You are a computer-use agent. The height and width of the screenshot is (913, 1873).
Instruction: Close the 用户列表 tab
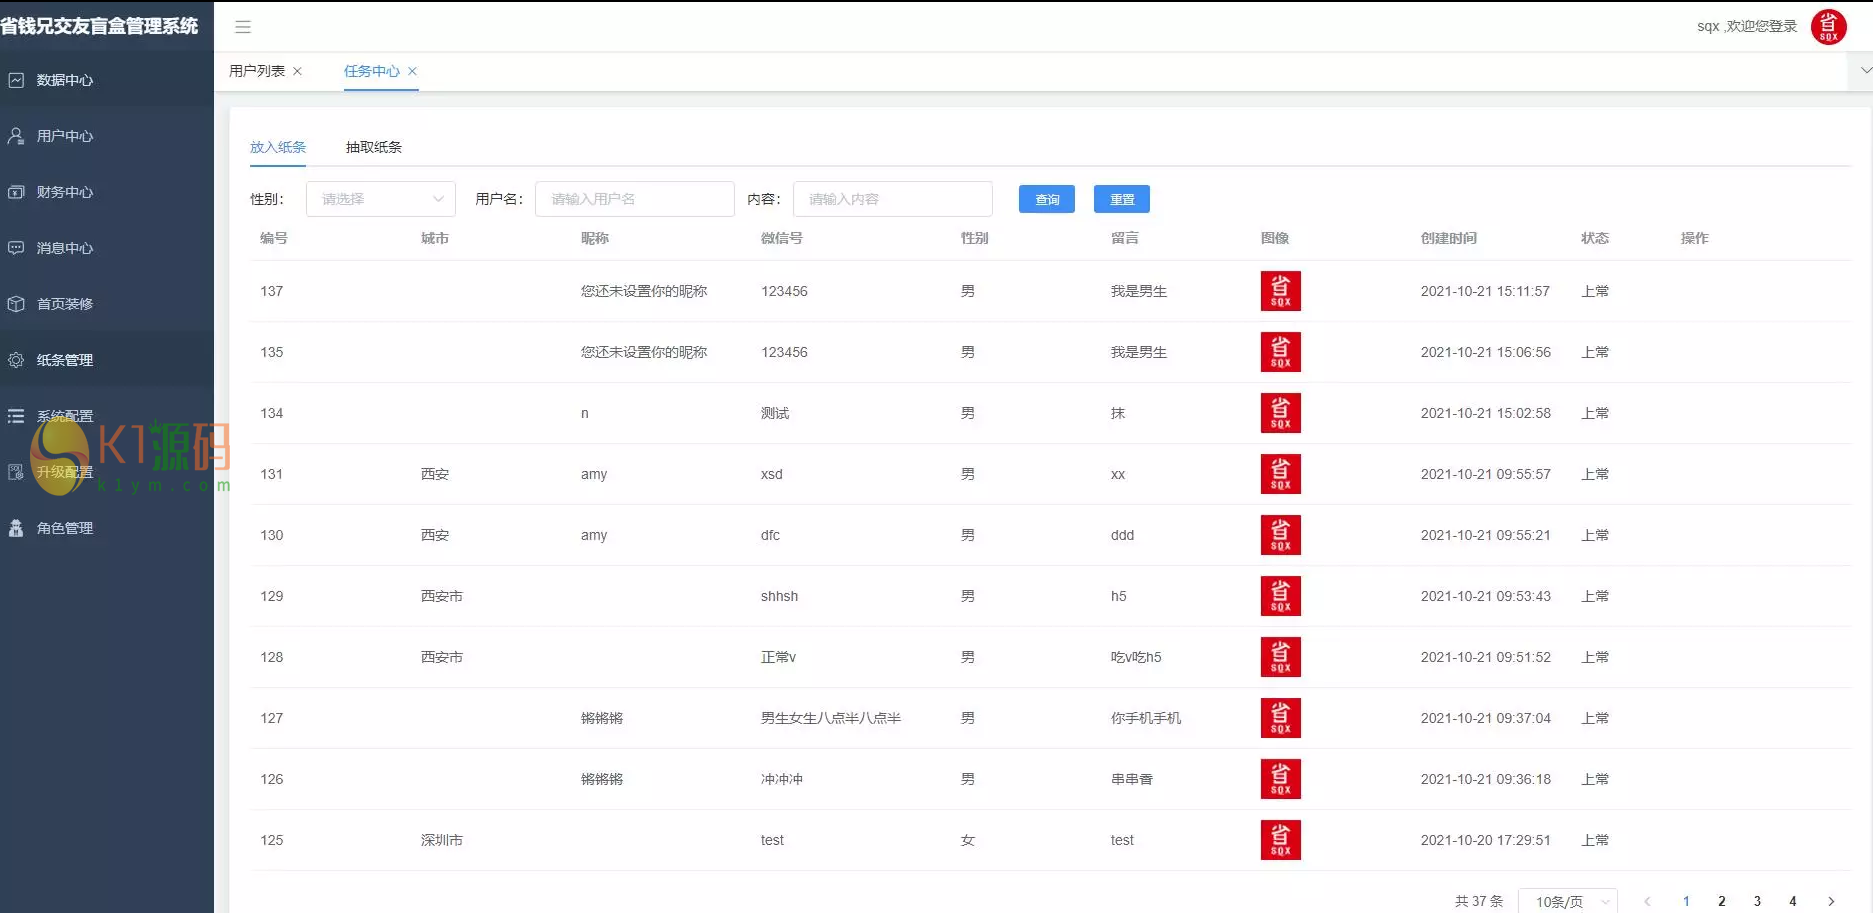coord(298,71)
